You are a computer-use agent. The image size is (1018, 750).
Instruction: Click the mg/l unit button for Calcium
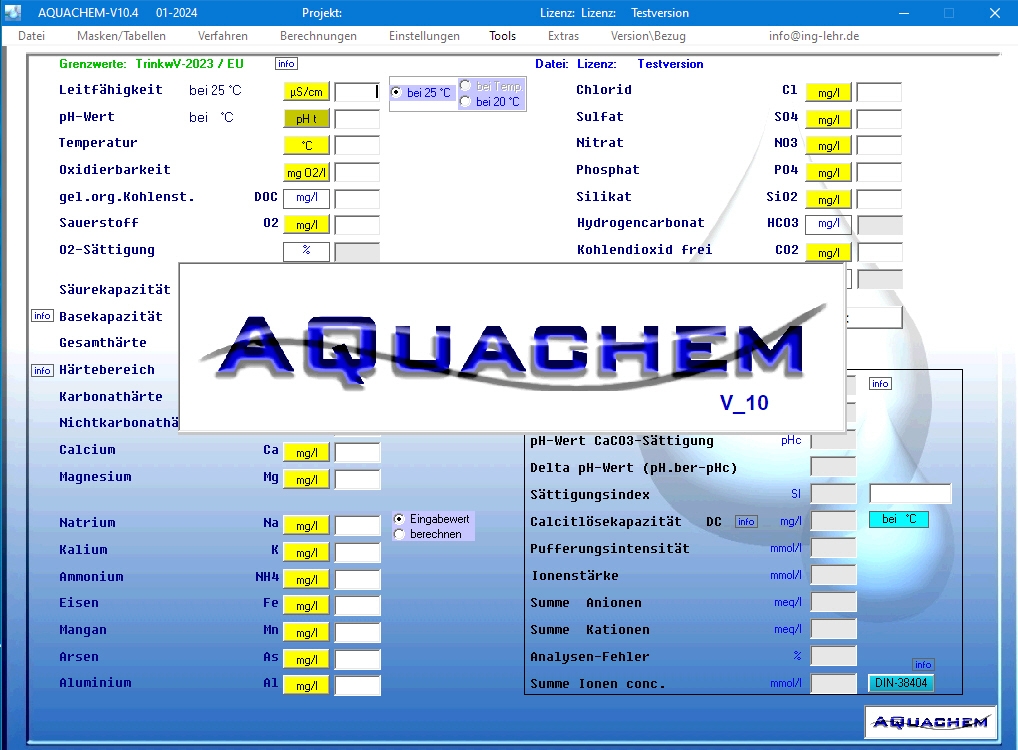coord(306,453)
